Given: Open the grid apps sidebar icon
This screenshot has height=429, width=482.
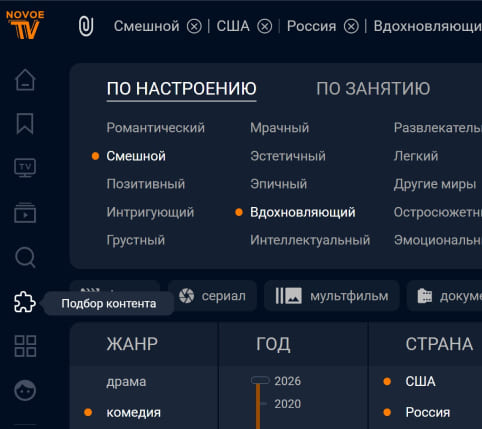Looking at the screenshot, I should tap(25, 346).
